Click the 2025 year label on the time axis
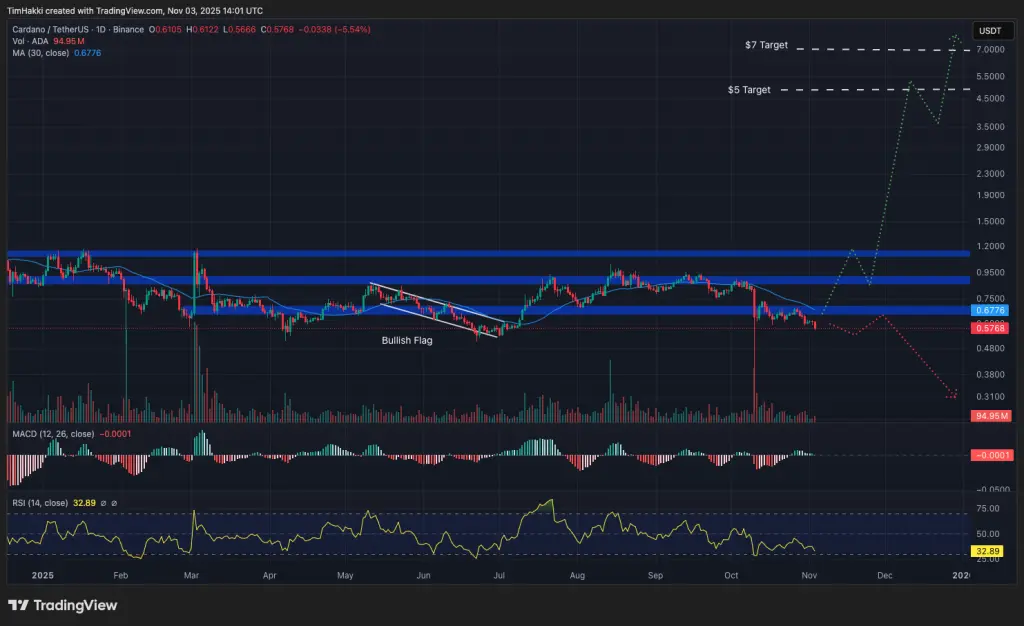The image size is (1024, 626). click(x=41, y=576)
